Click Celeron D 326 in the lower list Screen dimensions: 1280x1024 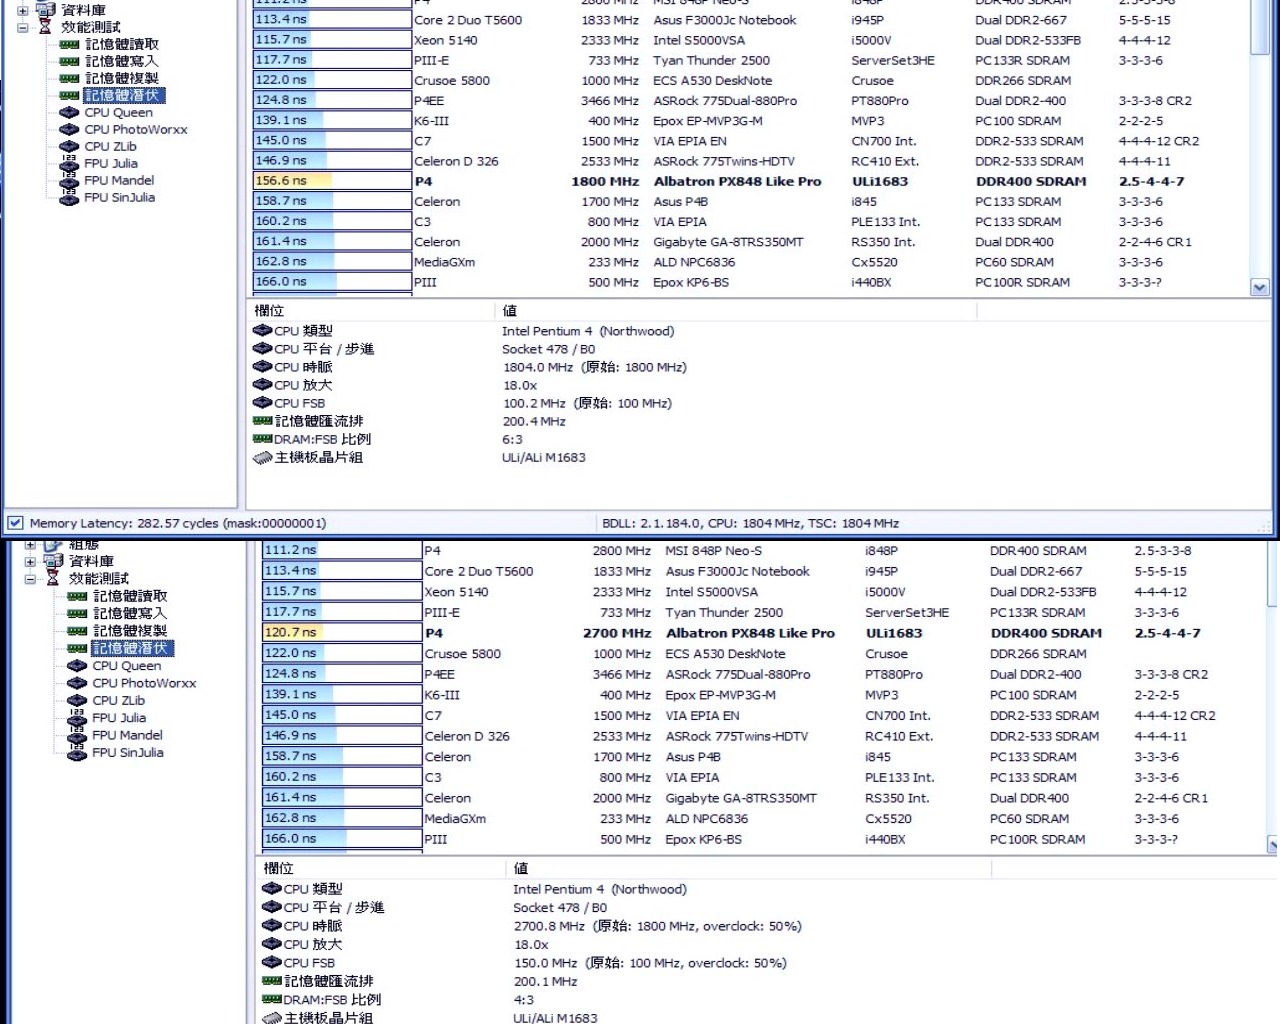(467, 736)
